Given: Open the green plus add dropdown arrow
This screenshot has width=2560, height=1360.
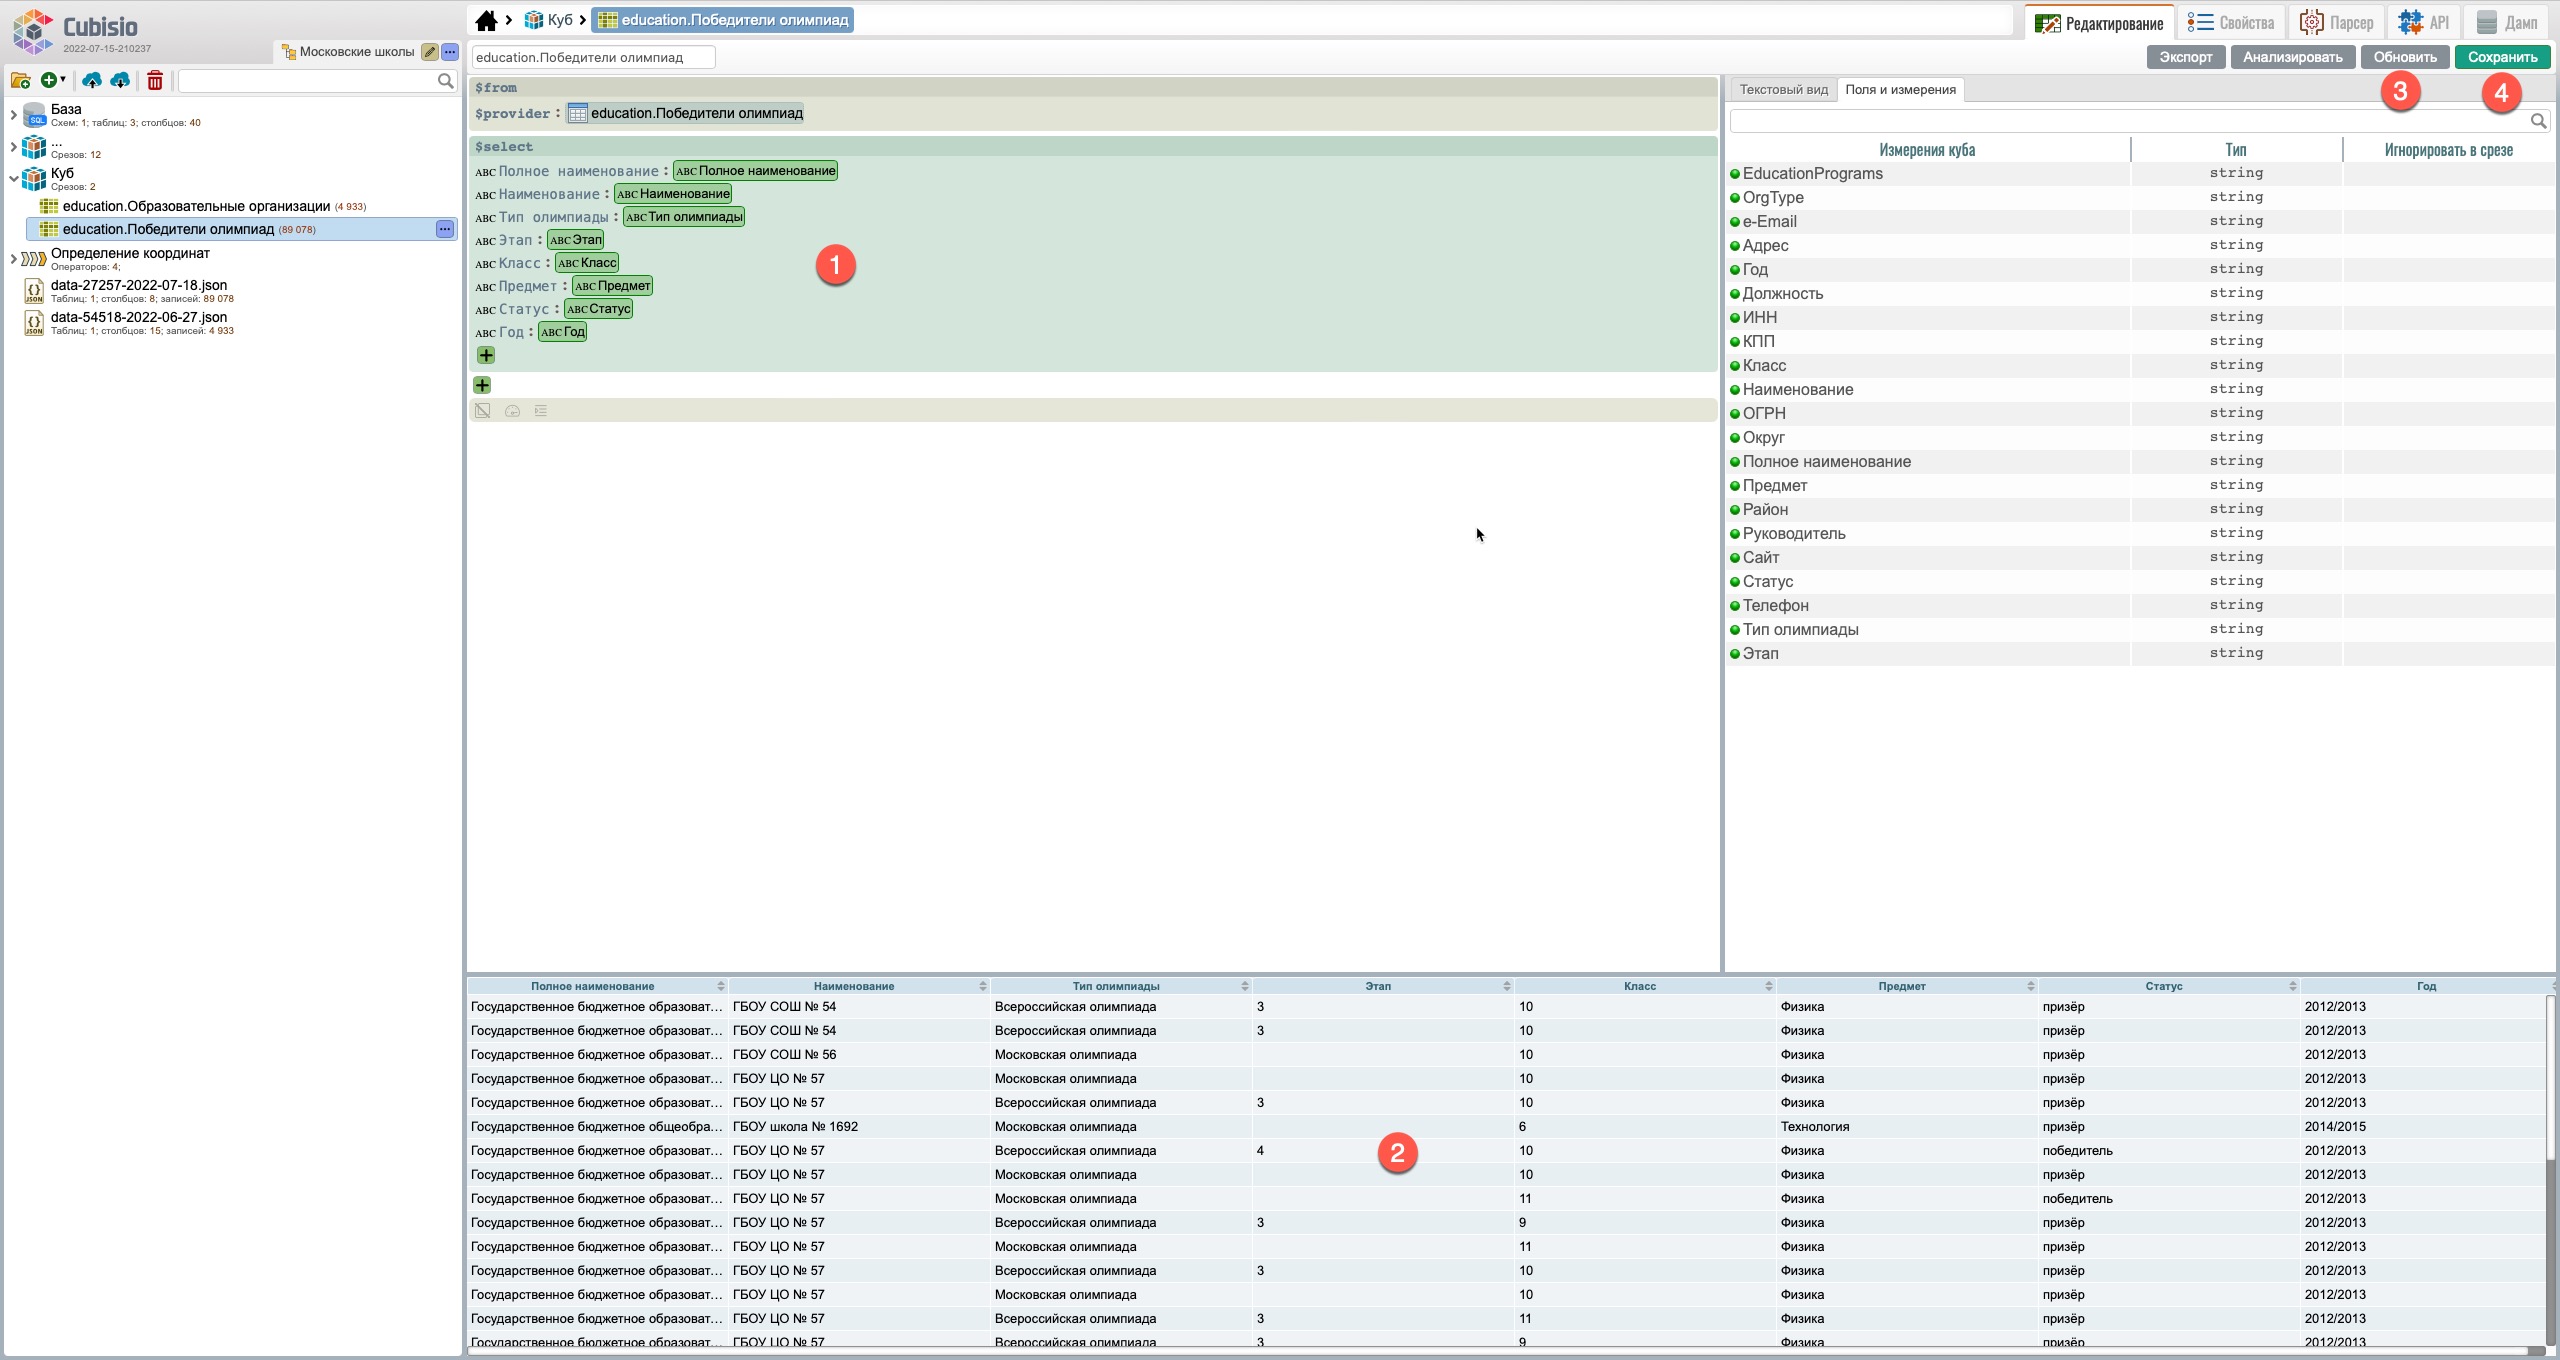Looking at the screenshot, I should tap(63, 80).
